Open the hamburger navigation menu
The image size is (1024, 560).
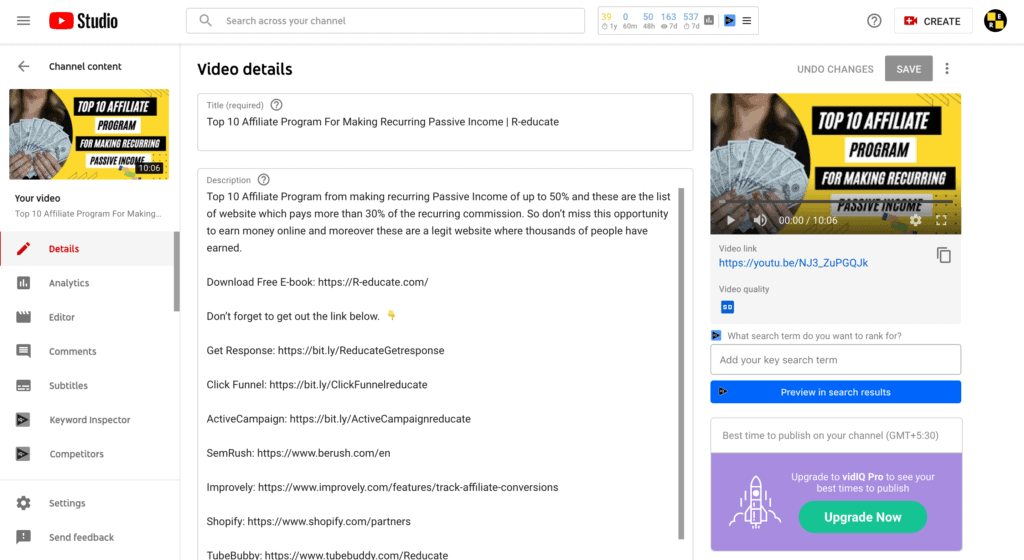coord(24,21)
